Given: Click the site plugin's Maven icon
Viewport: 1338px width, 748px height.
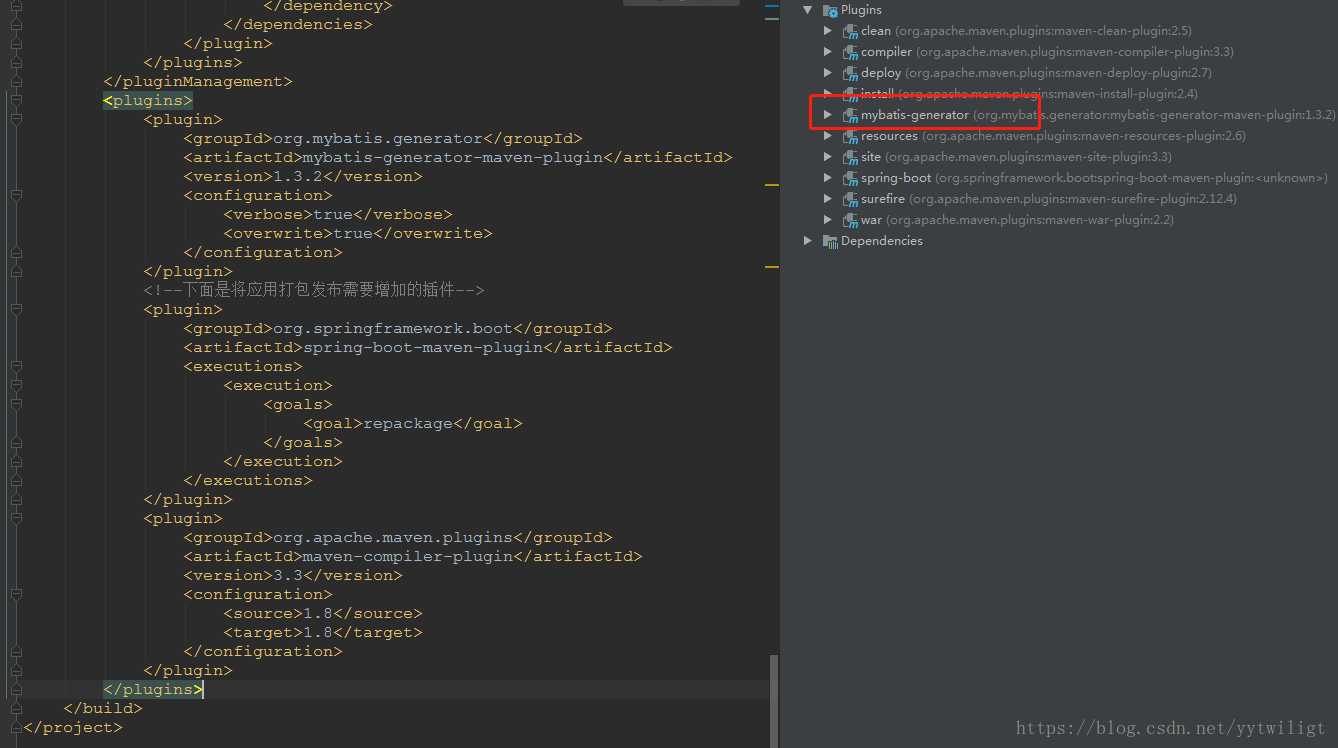Looking at the screenshot, I should click(x=850, y=157).
